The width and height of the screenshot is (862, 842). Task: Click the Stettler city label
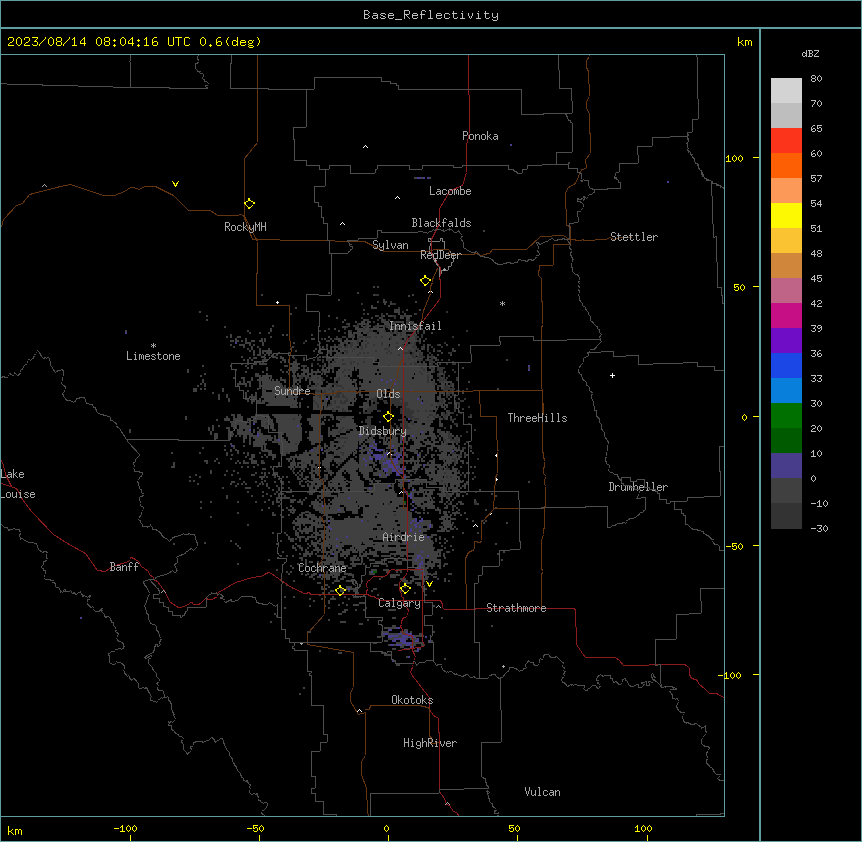[634, 237]
